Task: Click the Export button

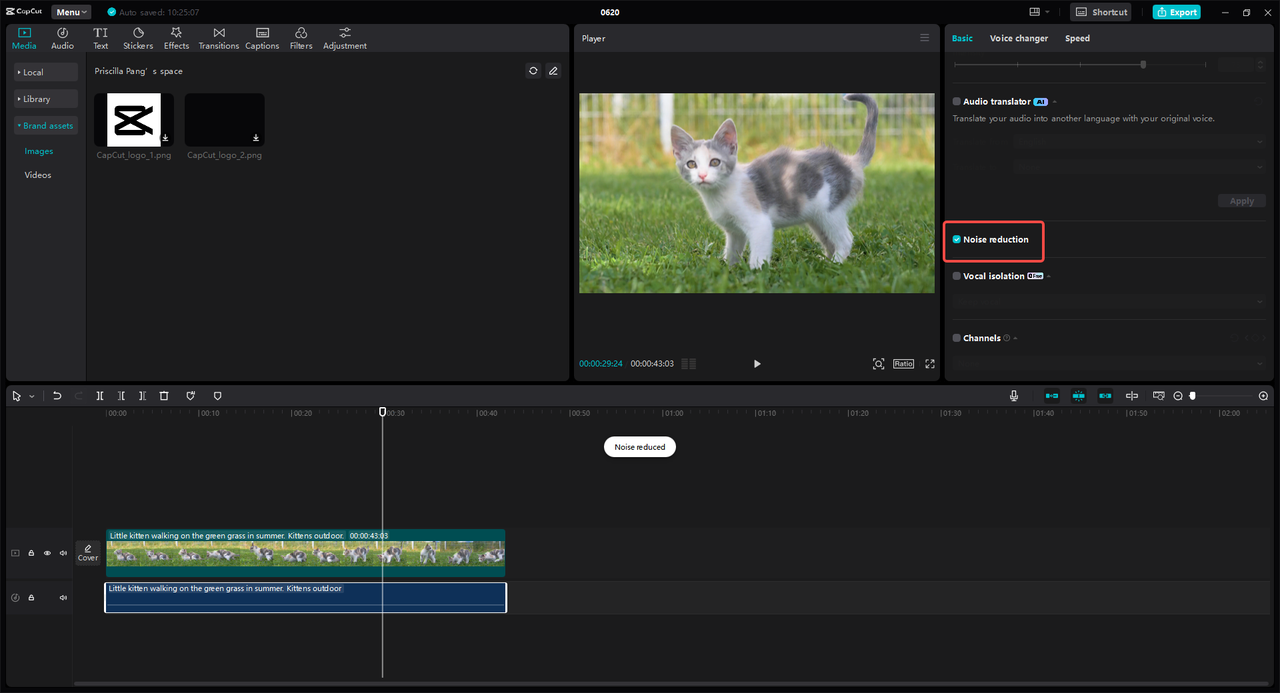Action: [x=1176, y=12]
